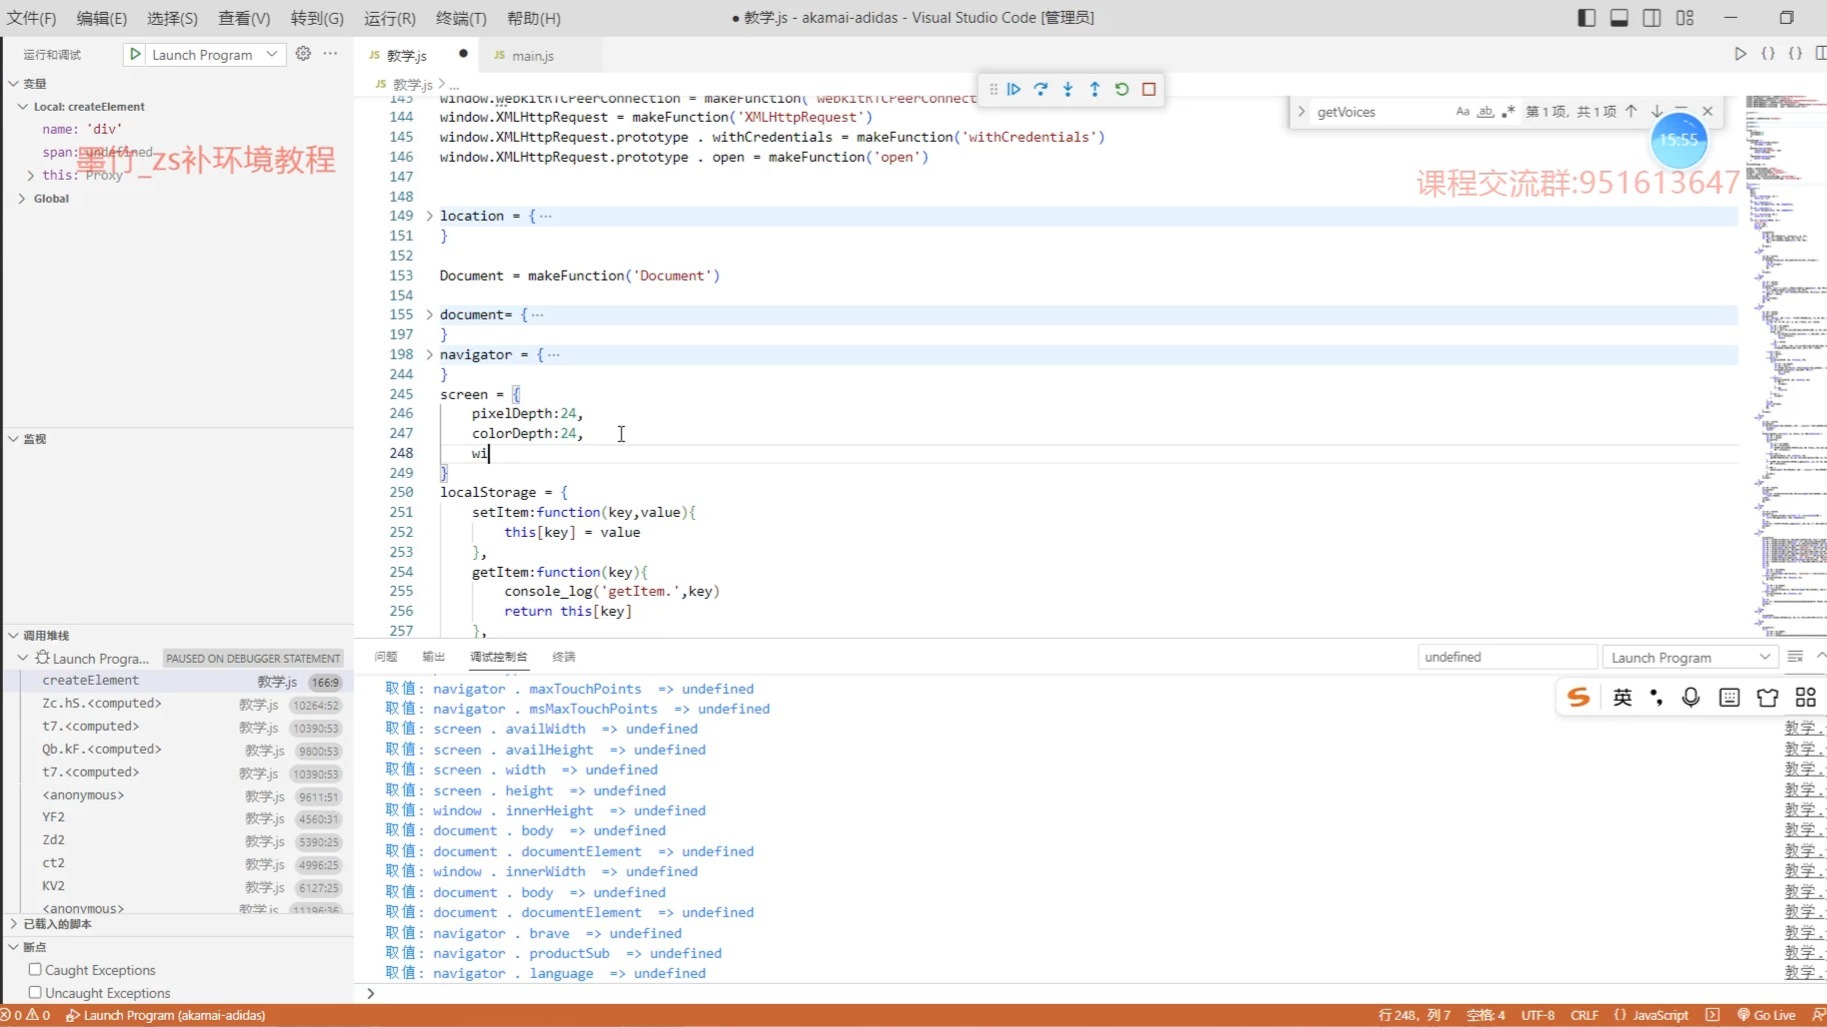Open launch.json with the gear icon

pyautogui.click(x=303, y=54)
